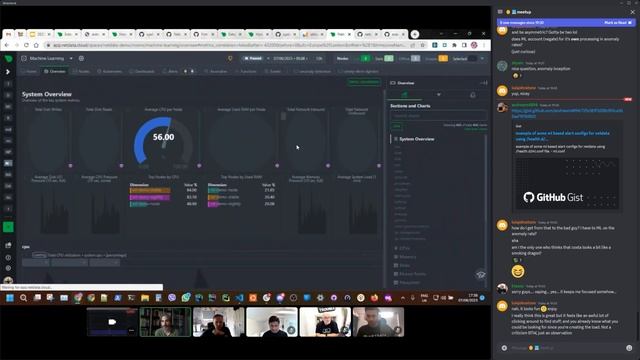The height and width of the screenshot is (360, 640).
Task: Select the screen share thumbnail in call strip
Action: (x=112, y=322)
